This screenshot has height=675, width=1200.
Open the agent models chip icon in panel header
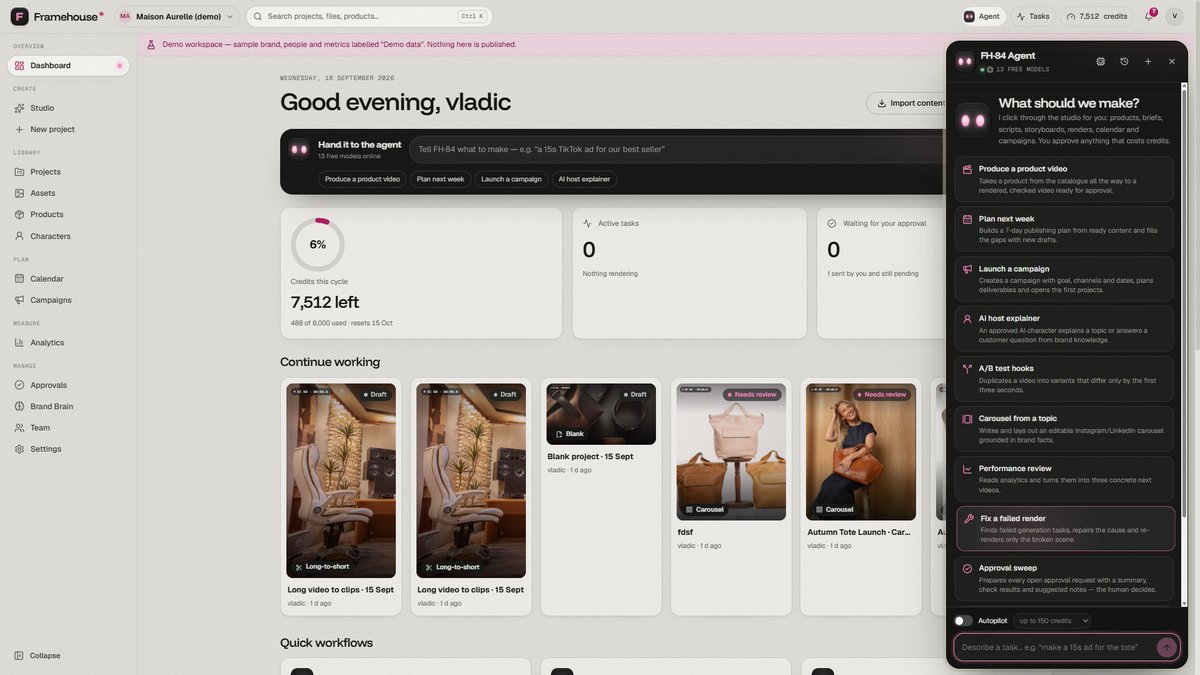tap(1100, 61)
